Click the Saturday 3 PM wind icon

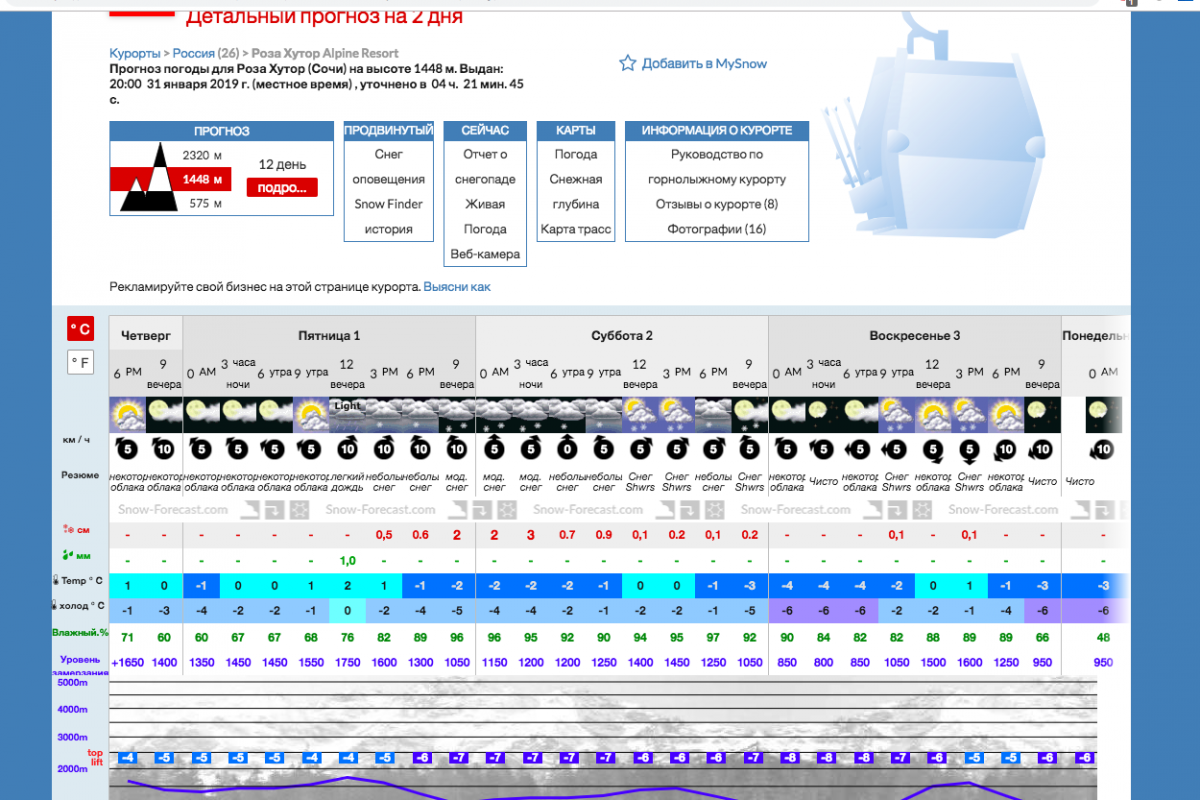click(x=677, y=450)
